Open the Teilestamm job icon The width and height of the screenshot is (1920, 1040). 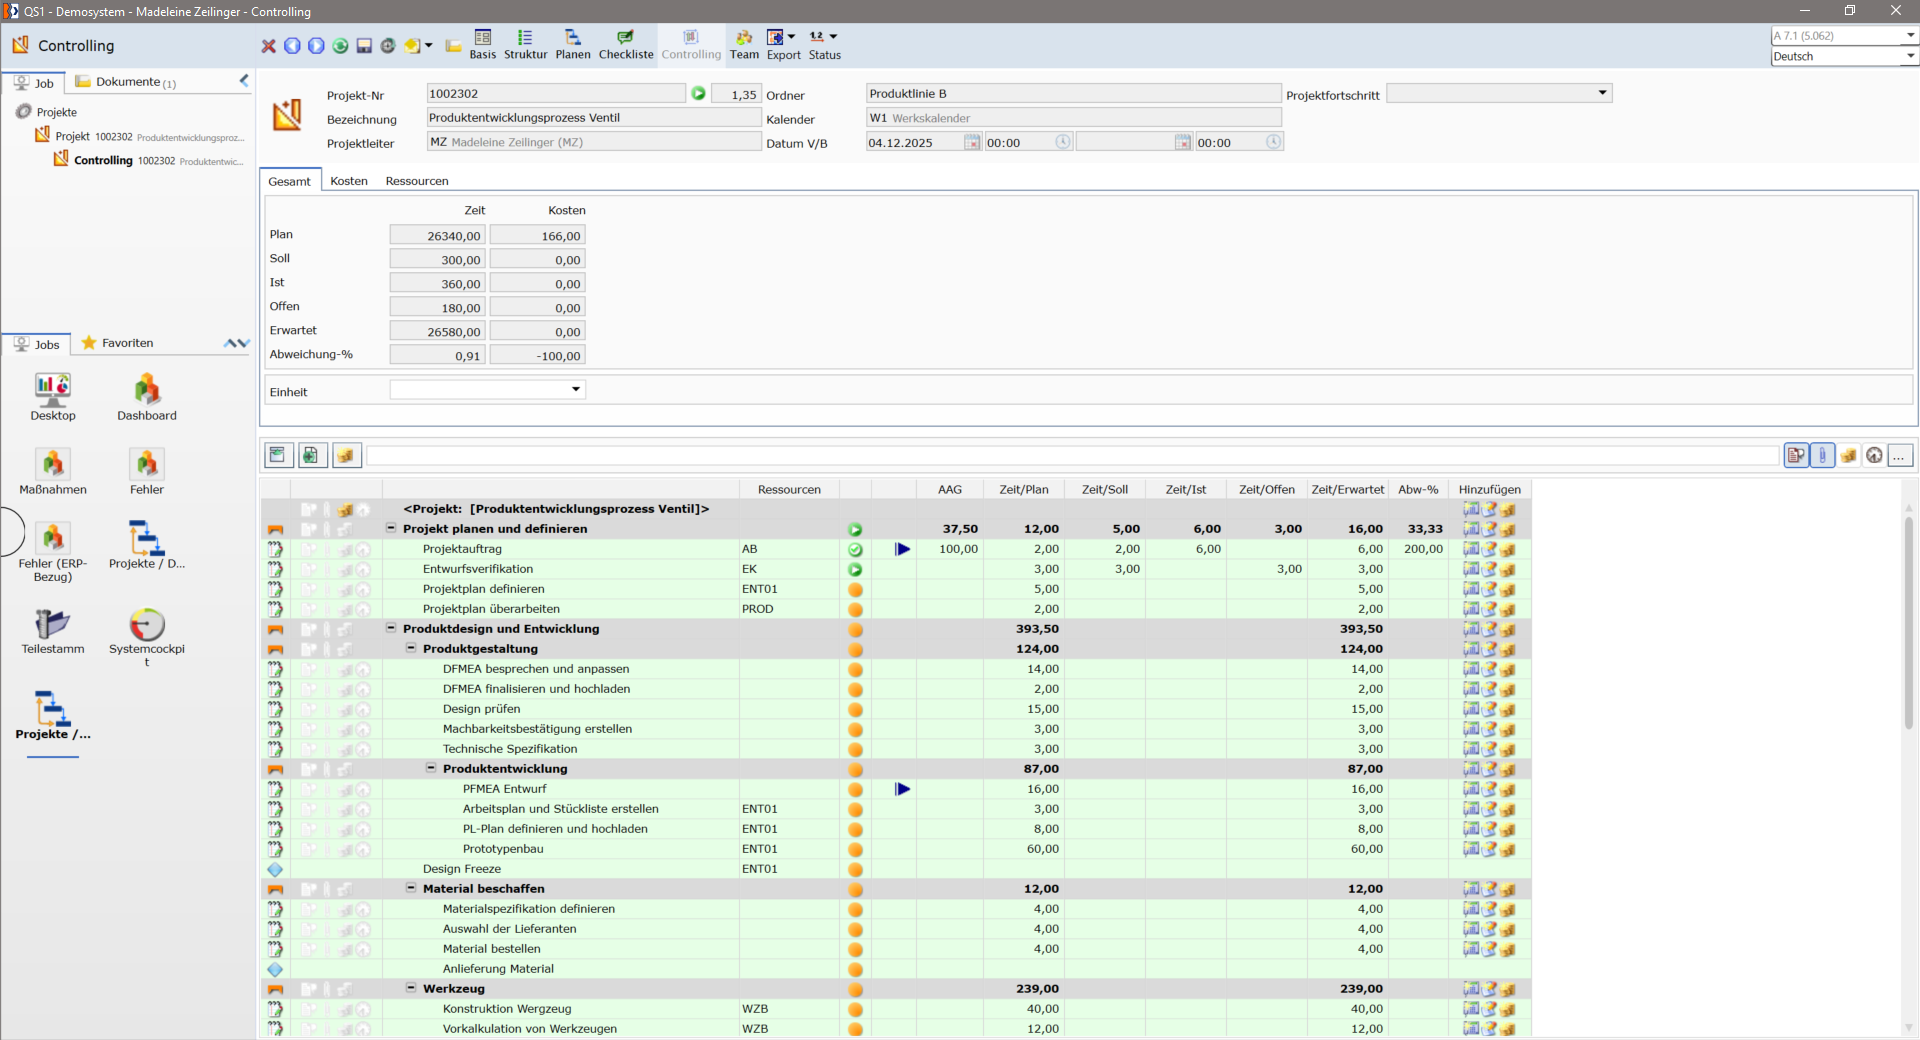(53, 631)
